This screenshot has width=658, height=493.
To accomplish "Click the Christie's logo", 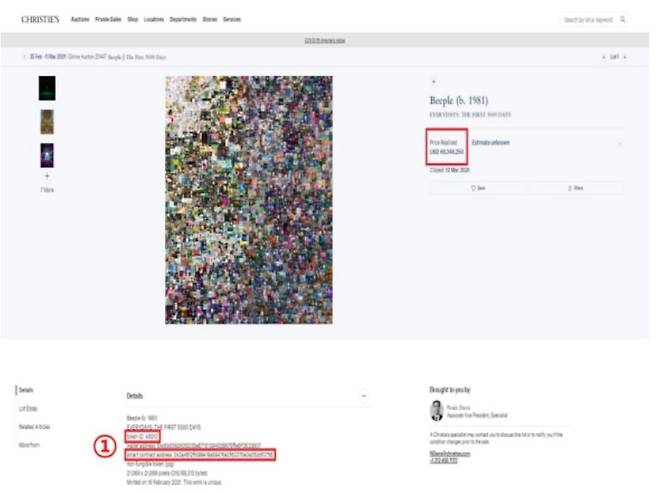I will pyautogui.click(x=40, y=19).
